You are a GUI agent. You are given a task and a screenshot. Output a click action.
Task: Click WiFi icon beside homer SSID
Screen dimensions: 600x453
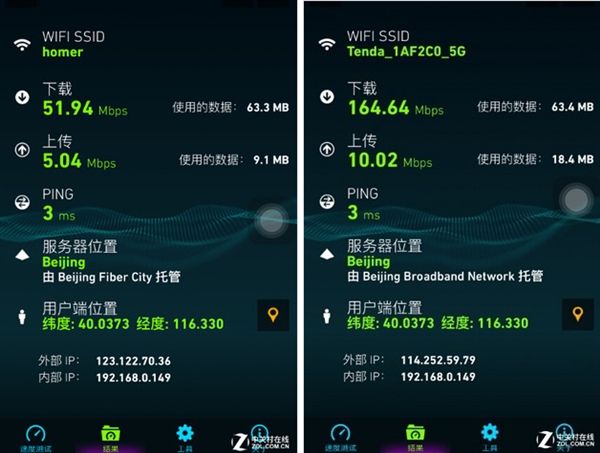tap(21, 45)
